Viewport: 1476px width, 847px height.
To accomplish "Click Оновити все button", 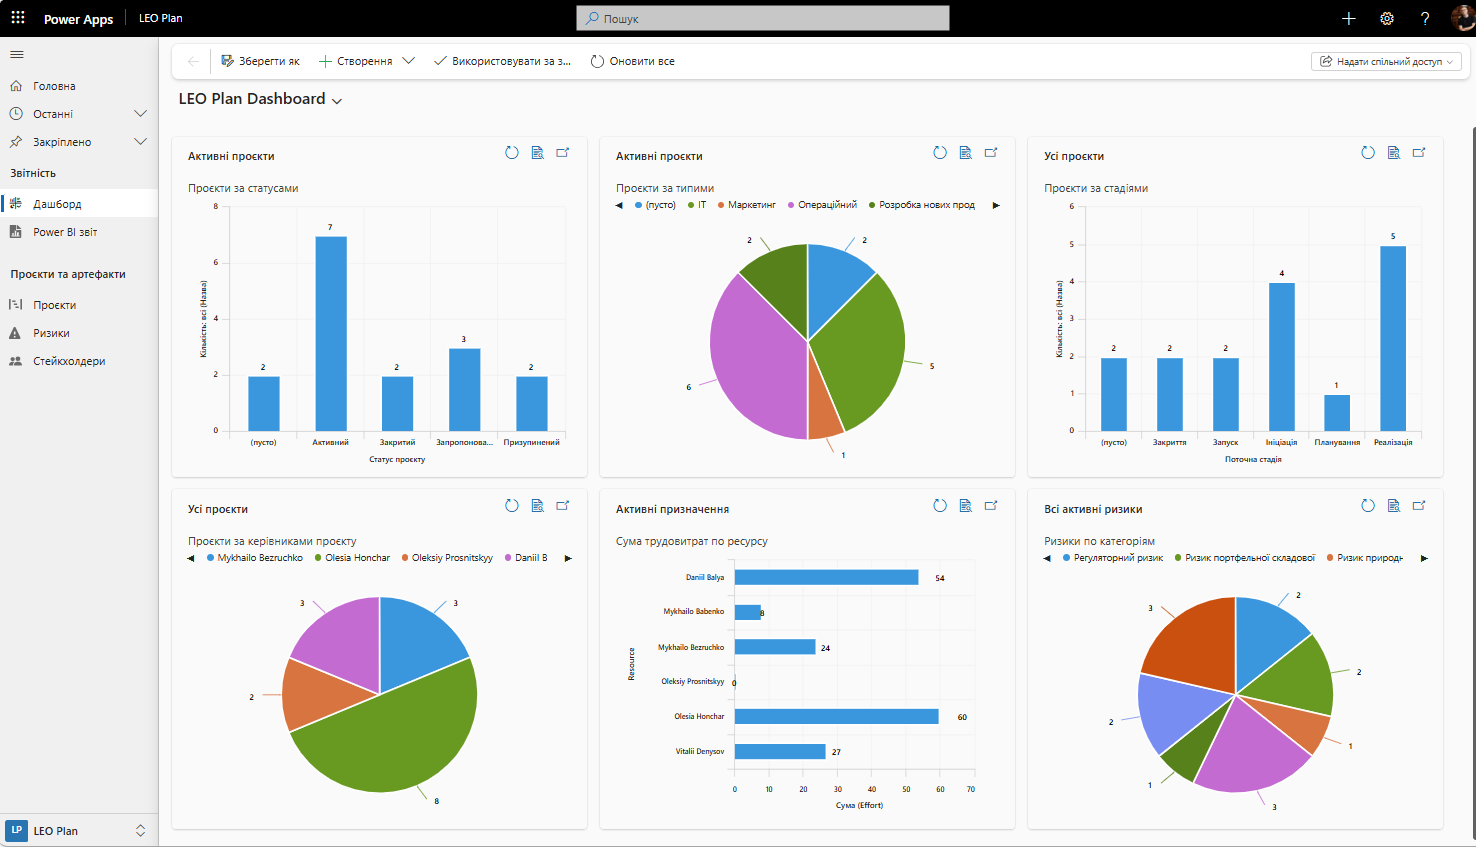I will 633,61.
